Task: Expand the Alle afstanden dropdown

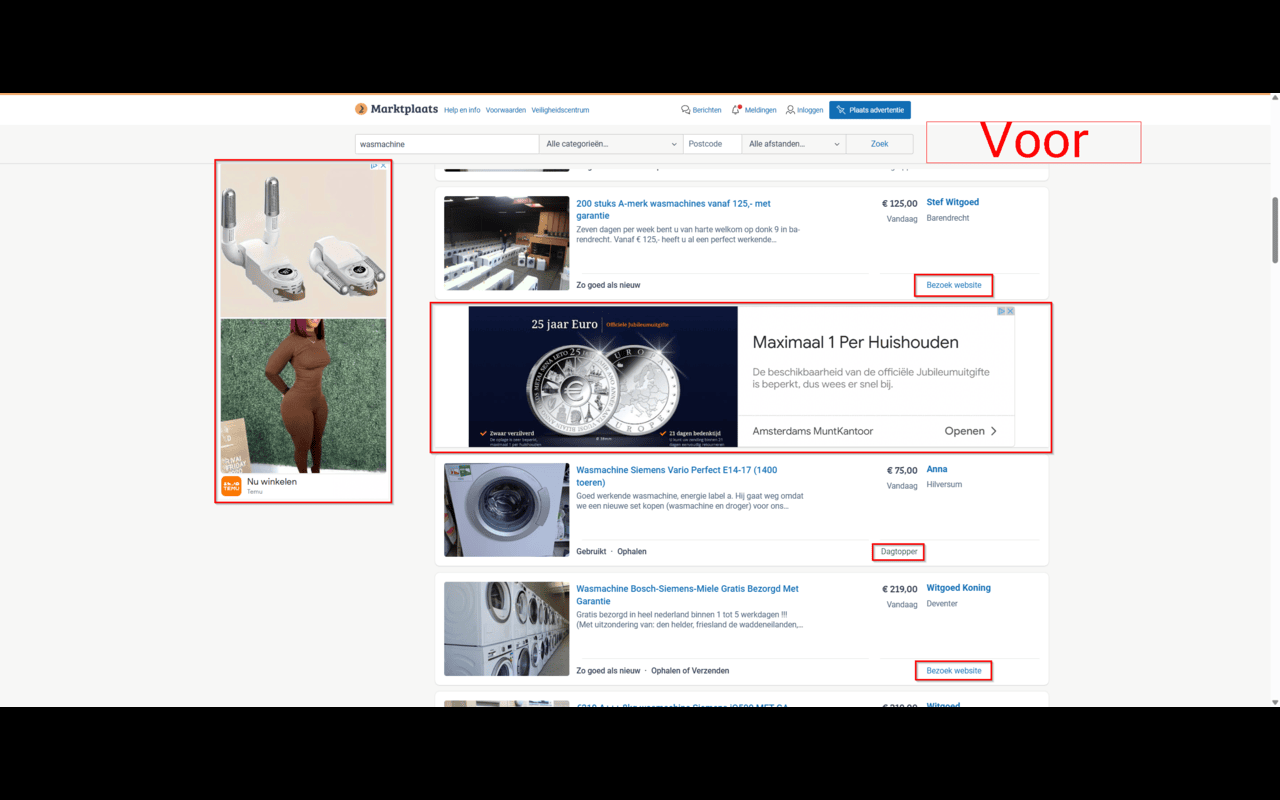Action: point(793,143)
